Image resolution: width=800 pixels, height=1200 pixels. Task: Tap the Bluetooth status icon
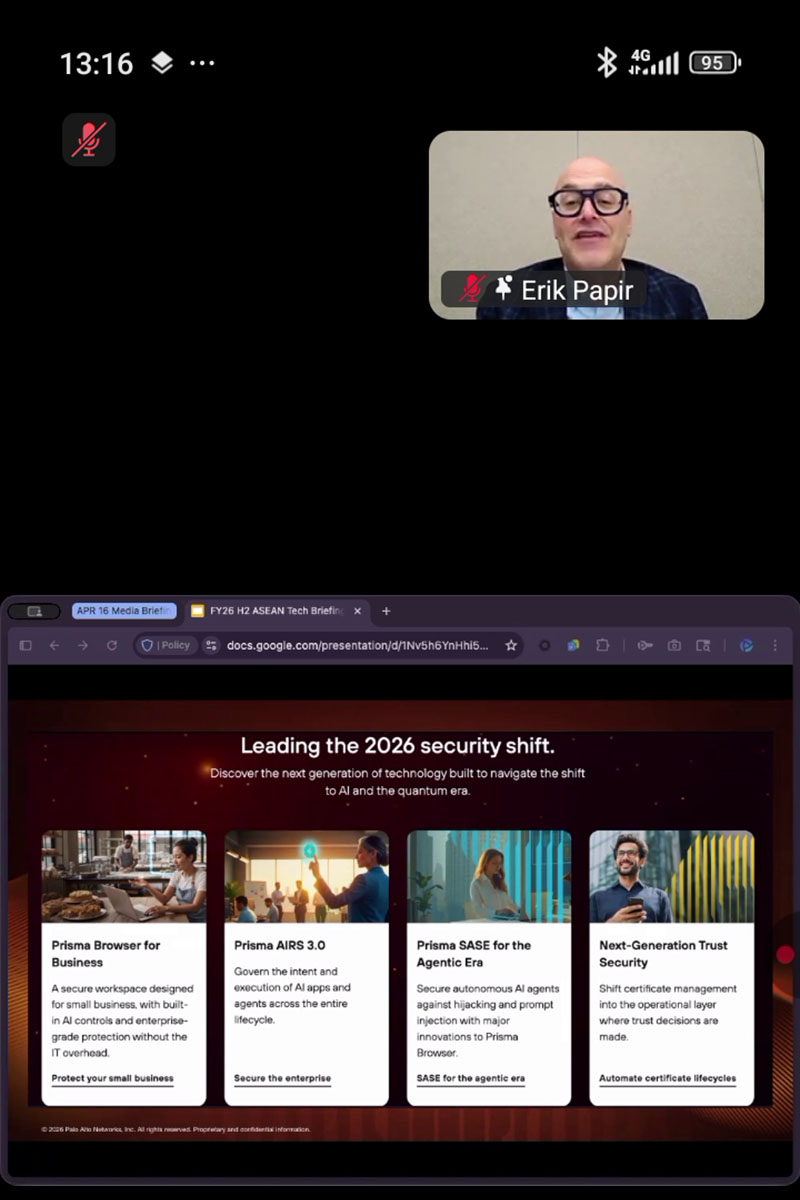[x=606, y=63]
